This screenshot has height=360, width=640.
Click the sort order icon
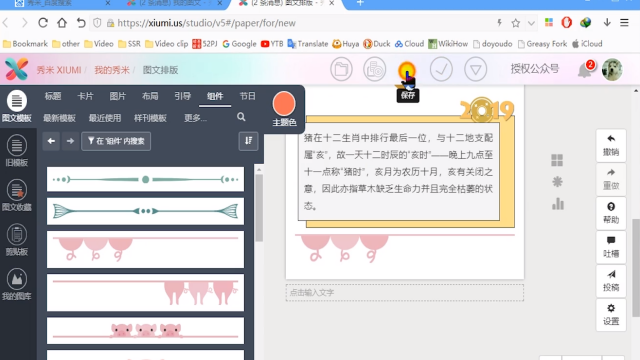point(248,141)
